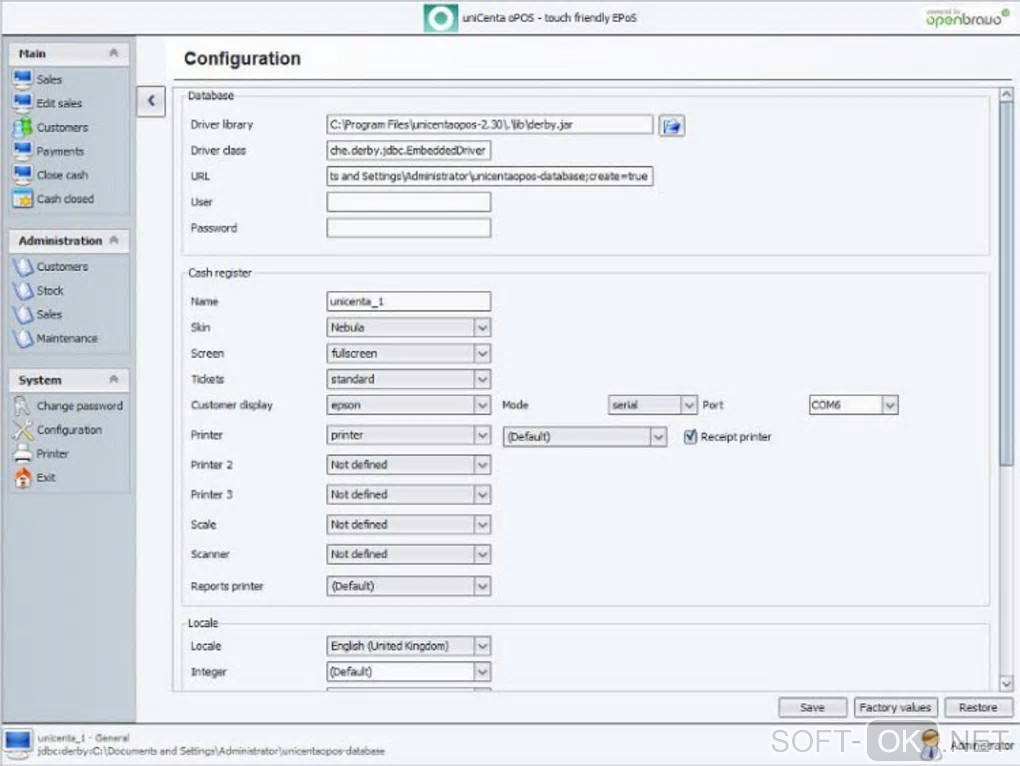Open Customer display dropdown
Image resolution: width=1020 pixels, height=766 pixels.
point(481,405)
